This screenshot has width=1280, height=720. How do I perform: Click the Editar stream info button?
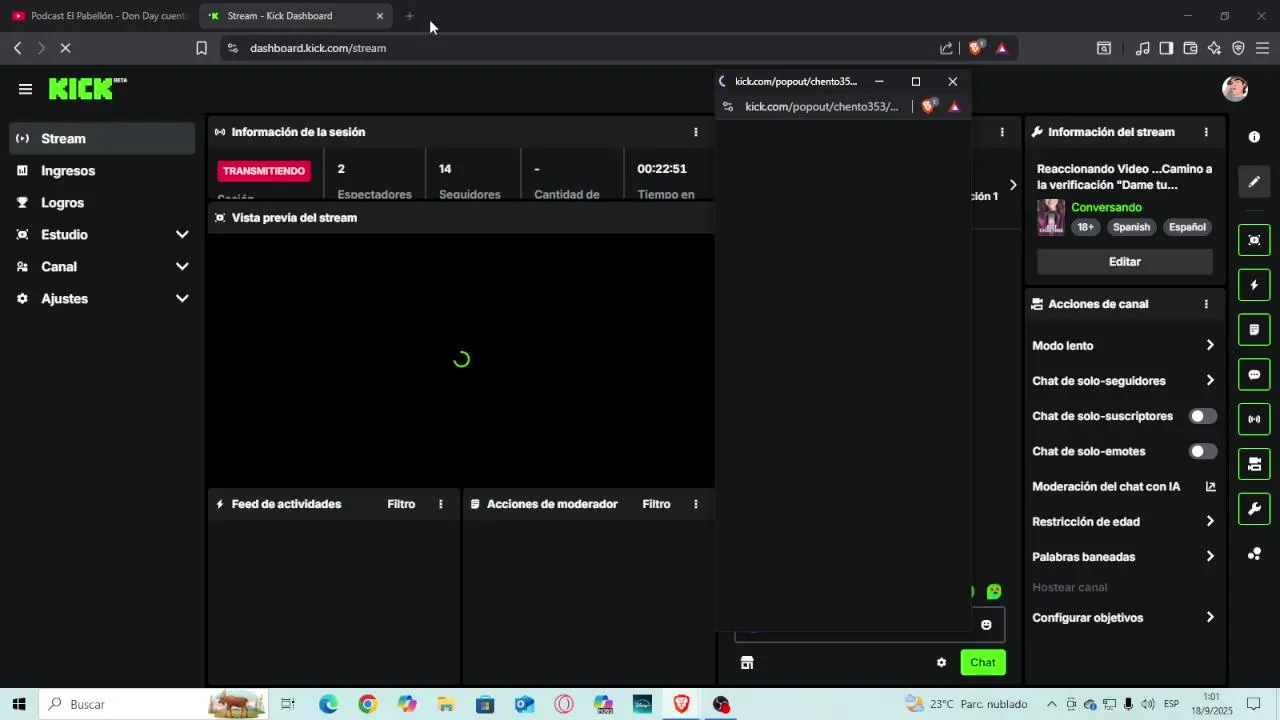point(1125,262)
